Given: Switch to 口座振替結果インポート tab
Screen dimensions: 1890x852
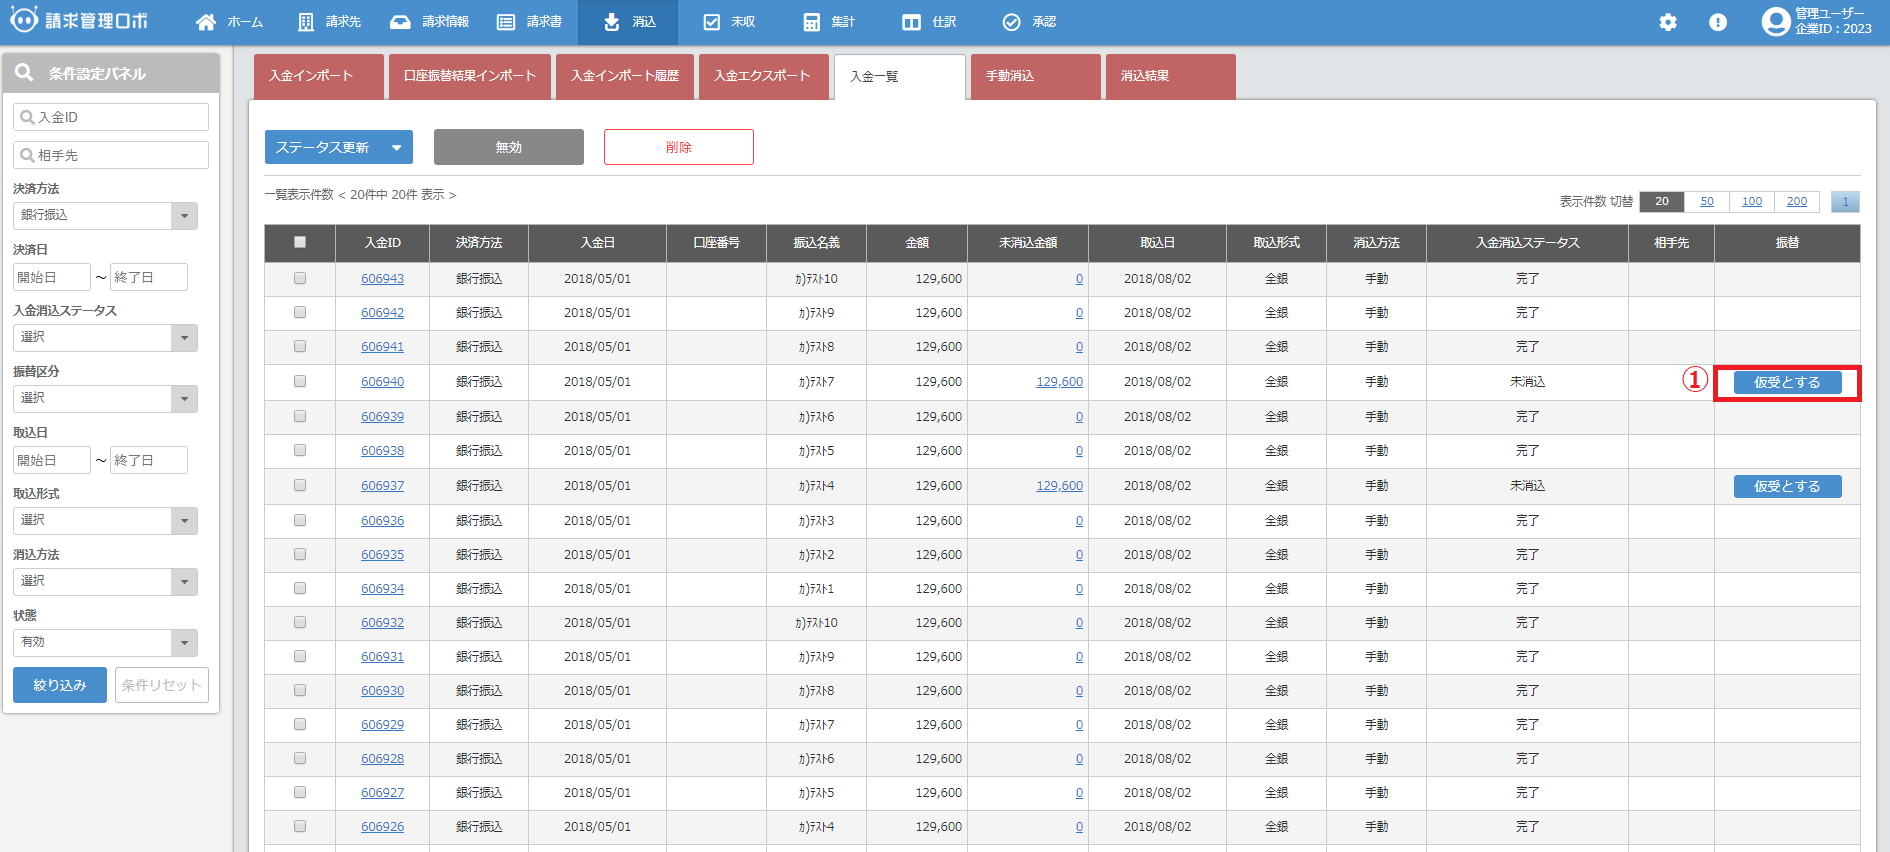Looking at the screenshot, I should click(470, 76).
